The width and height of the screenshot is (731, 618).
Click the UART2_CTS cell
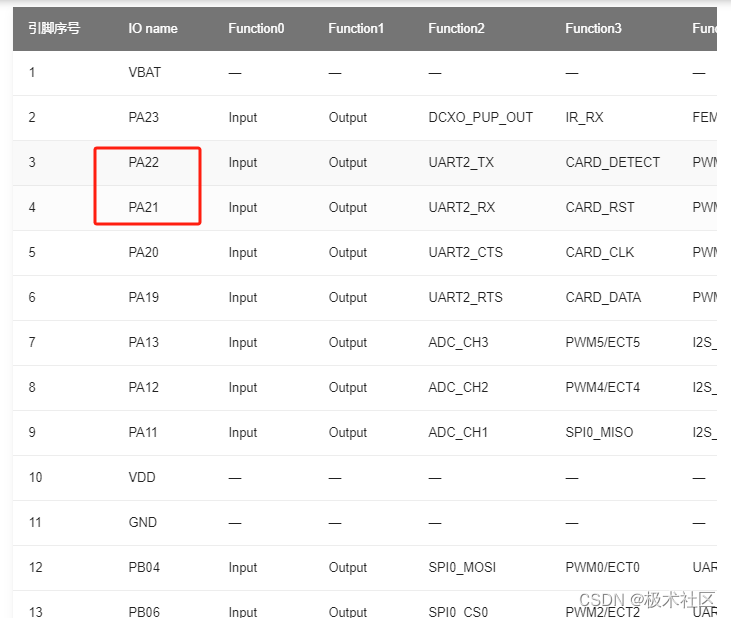tap(466, 252)
